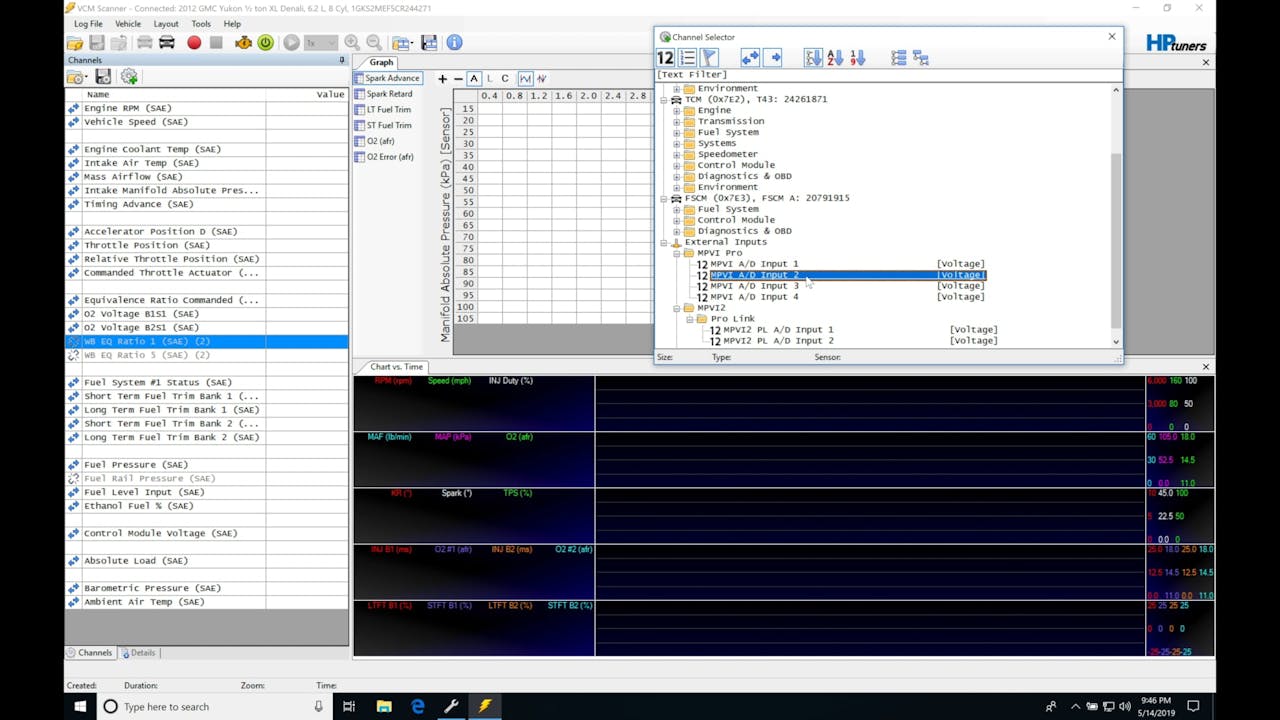Click the A-Z alphabetical sort icon
The width and height of the screenshot is (1280, 720).
835,57
